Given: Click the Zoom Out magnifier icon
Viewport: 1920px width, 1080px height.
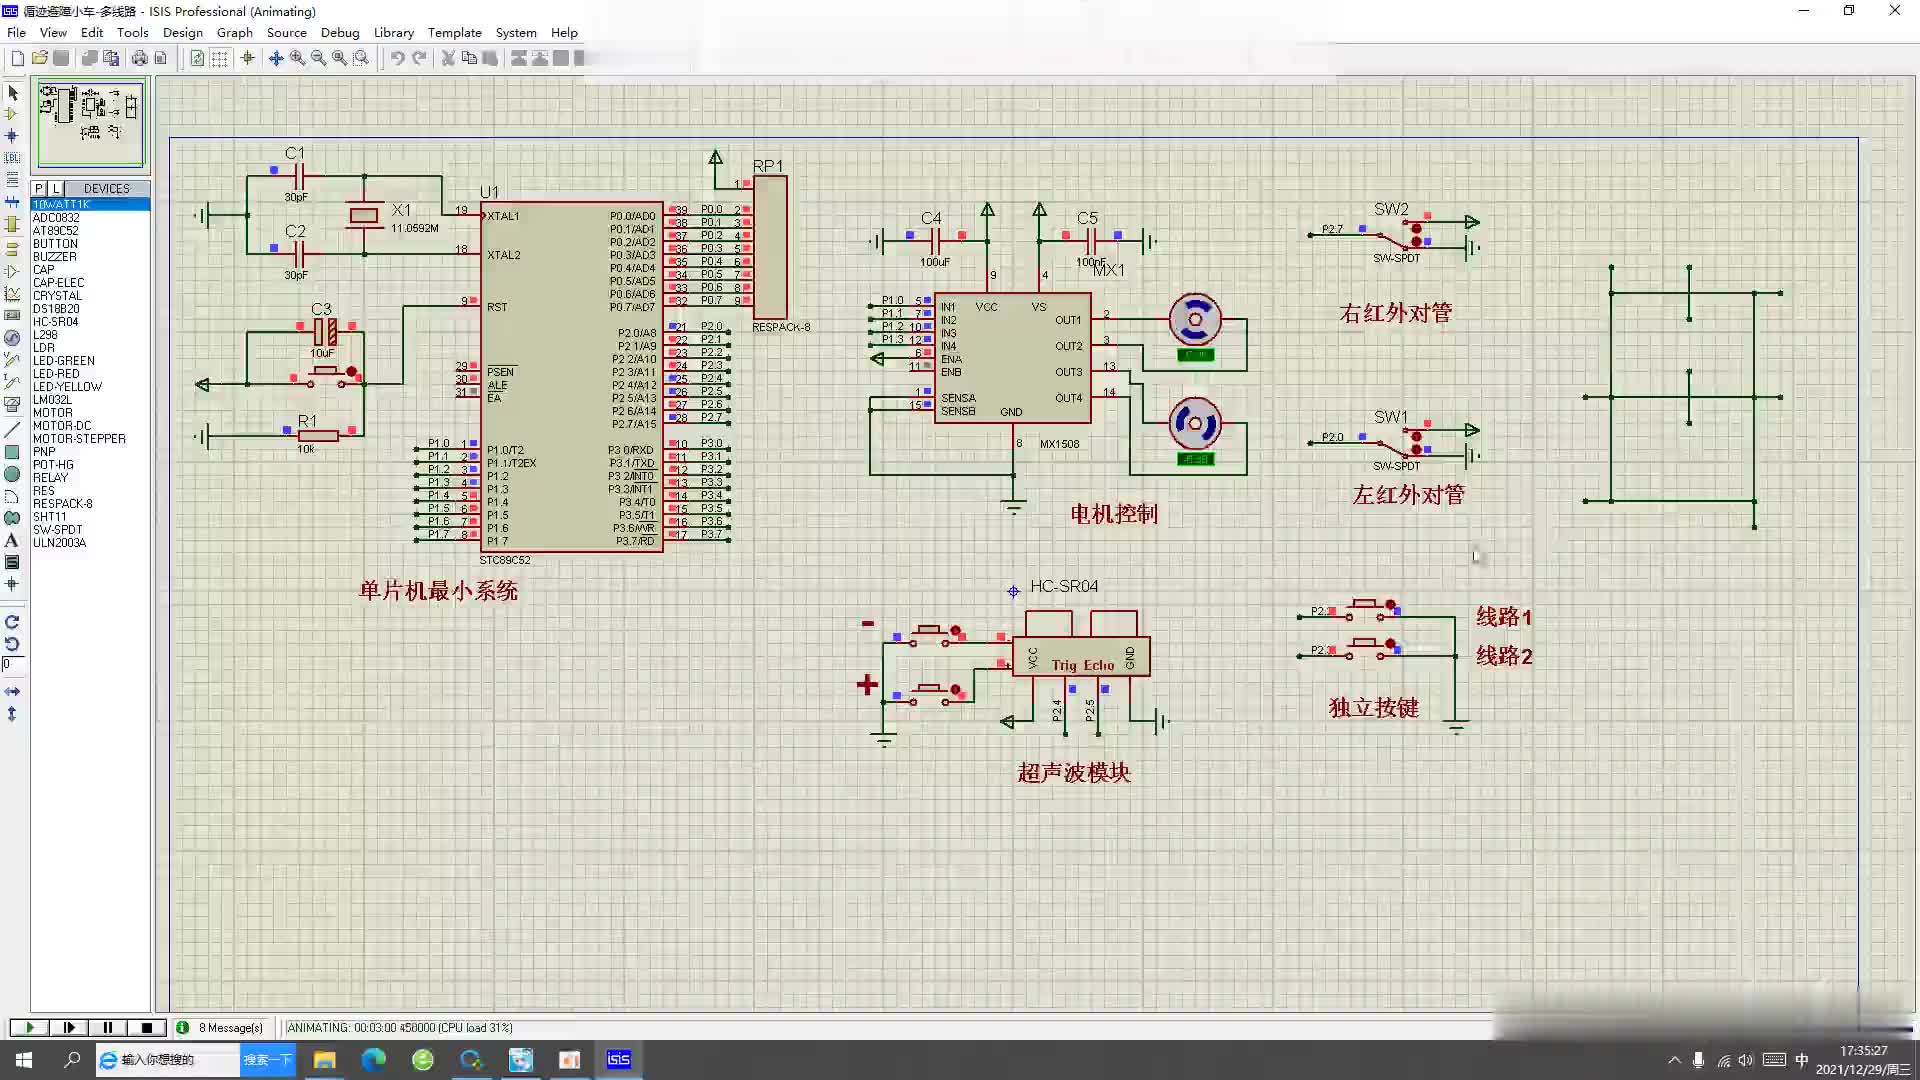Looking at the screenshot, I should pyautogui.click(x=318, y=58).
